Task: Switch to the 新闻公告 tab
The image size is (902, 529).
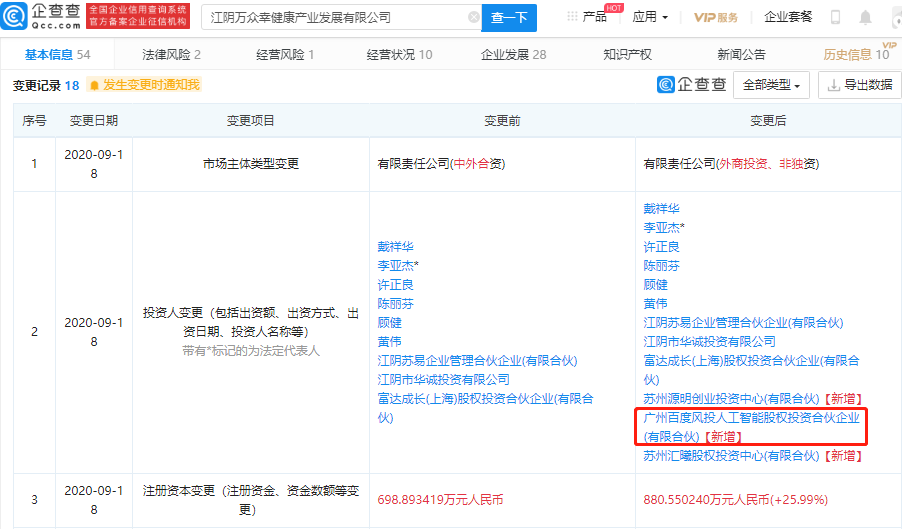Action: tap(742, 55)
